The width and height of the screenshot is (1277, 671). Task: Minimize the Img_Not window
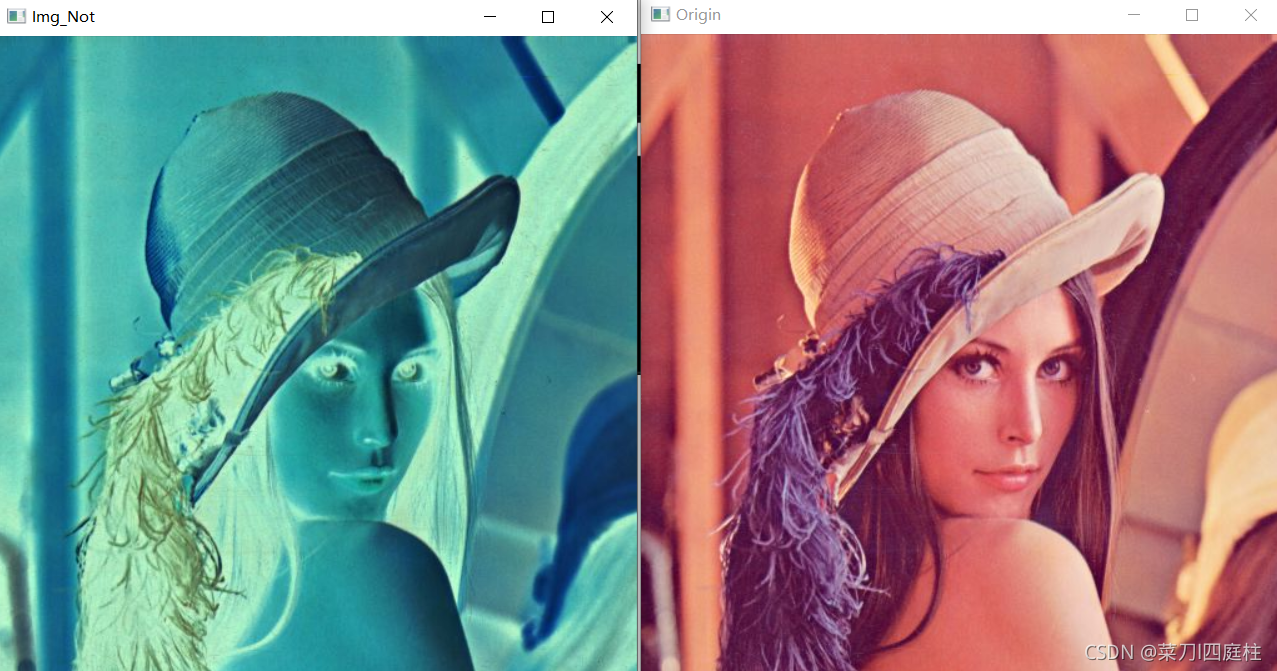point(490,17)
